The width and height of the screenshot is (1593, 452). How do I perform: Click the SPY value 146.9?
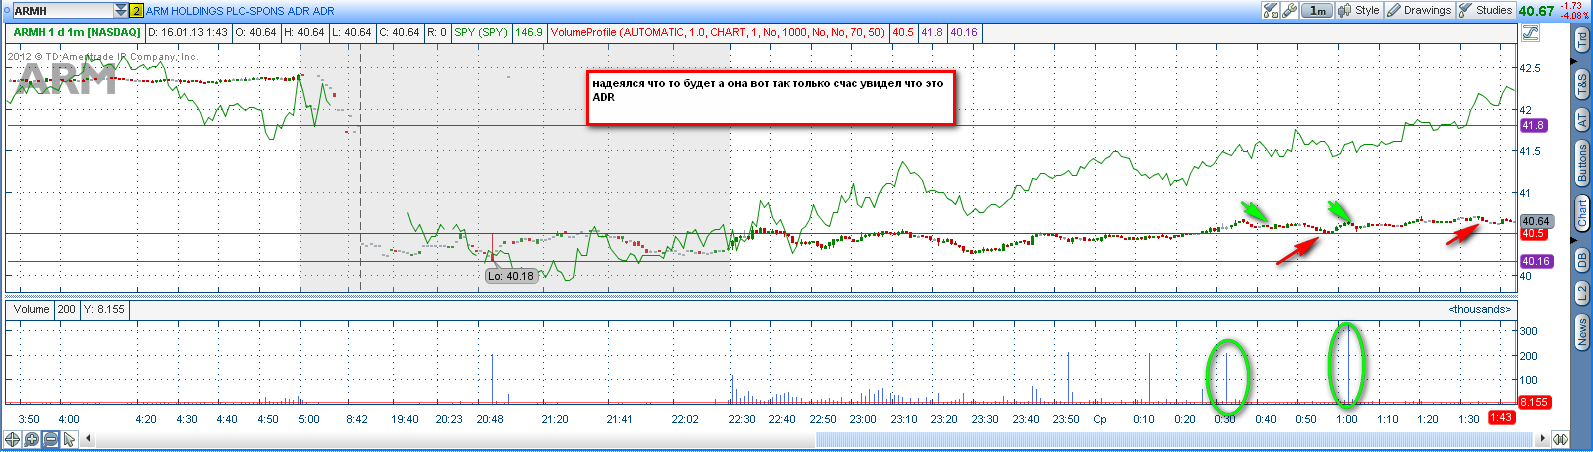coord(529,32)
